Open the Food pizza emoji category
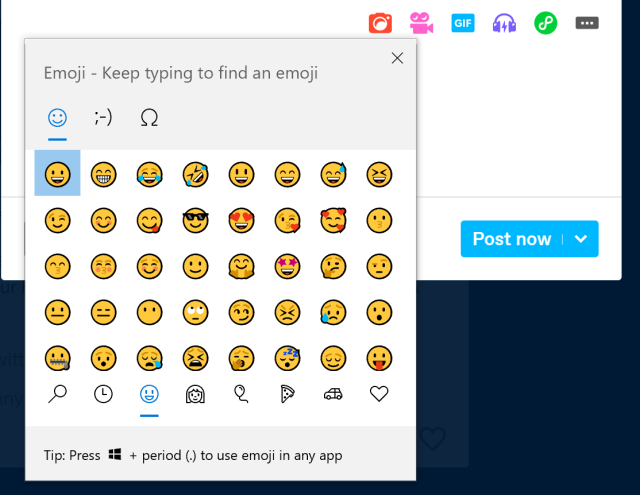 coord(287,394)
